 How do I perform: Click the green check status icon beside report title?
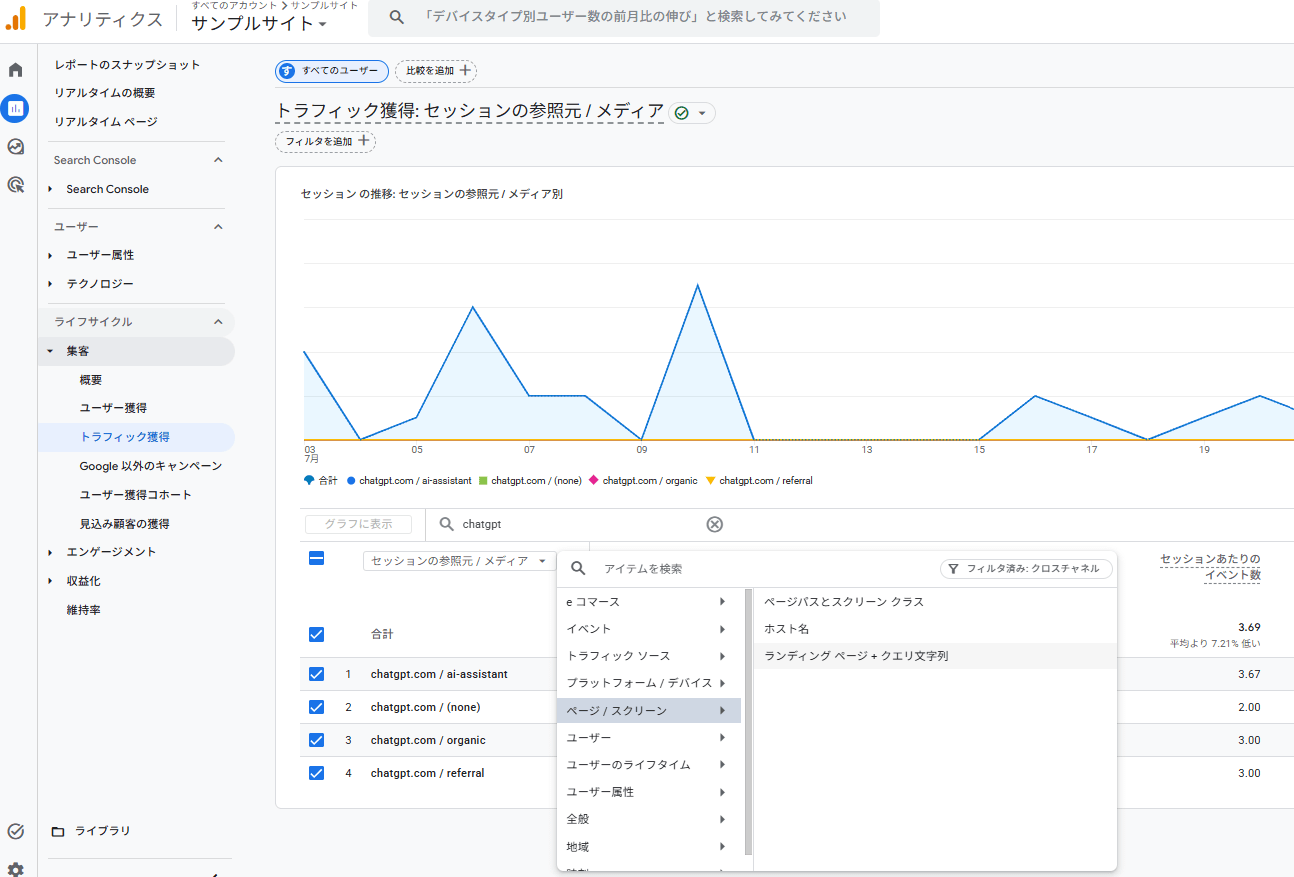pyautogui.click(x=682, y=113)
